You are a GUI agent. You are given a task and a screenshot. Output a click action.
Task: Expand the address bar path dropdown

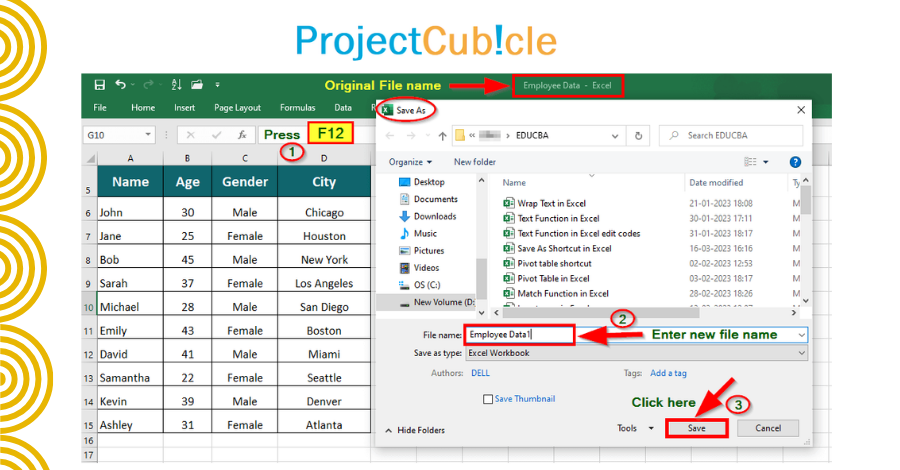615,136
